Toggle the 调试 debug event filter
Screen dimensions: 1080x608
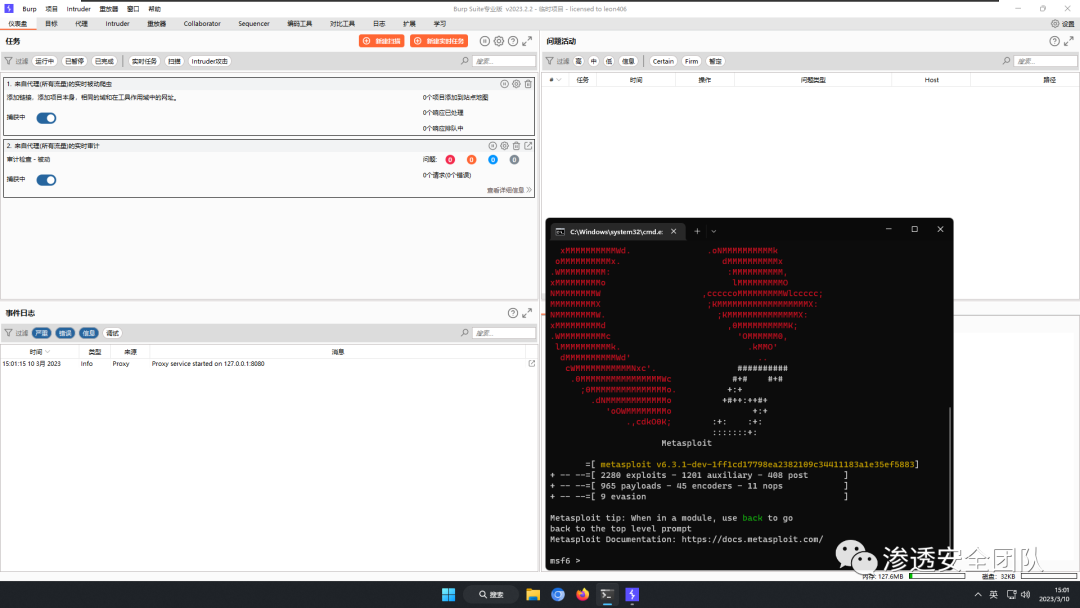112,333
